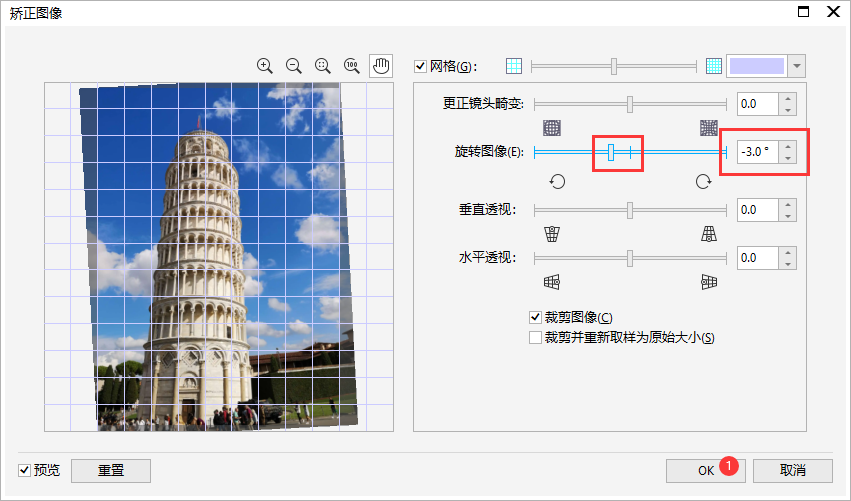Click the leaning tower preview image
The image size is (851, 501).
coord(219,257)
